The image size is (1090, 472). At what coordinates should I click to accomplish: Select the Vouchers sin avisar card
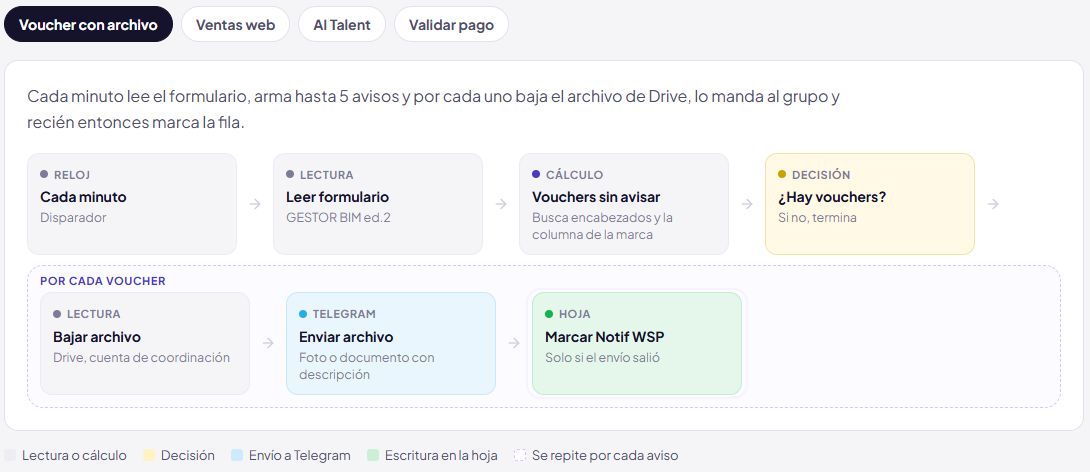coord(624,204)
